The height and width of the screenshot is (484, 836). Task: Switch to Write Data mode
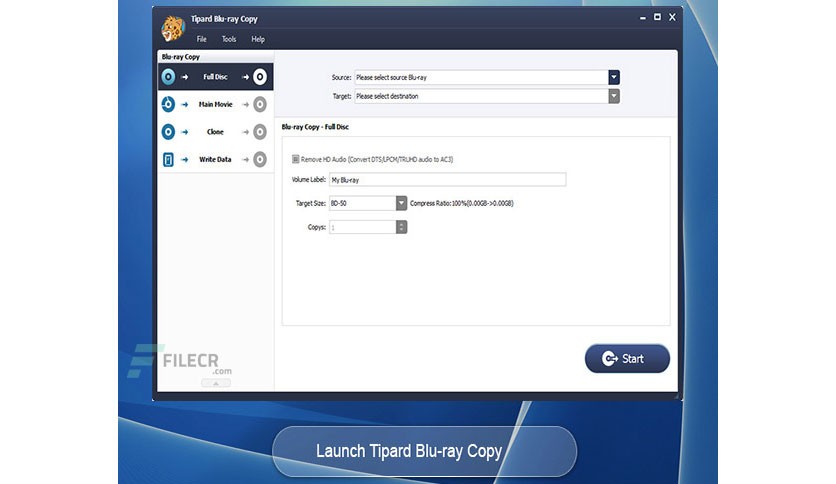[x=215, y=159]
